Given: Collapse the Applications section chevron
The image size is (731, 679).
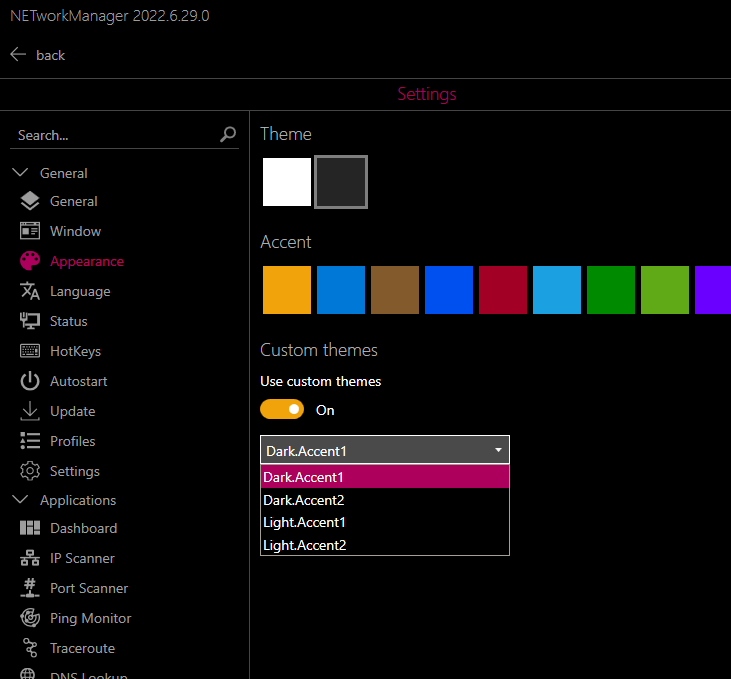Looking at the screenshot, I should pyautogui.click(x=20, y=500).
